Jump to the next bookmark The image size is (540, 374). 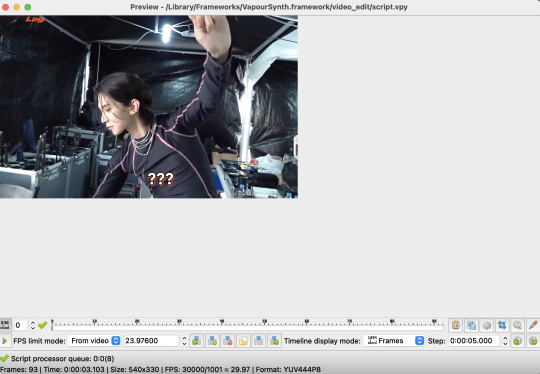[x=274, y=341]
